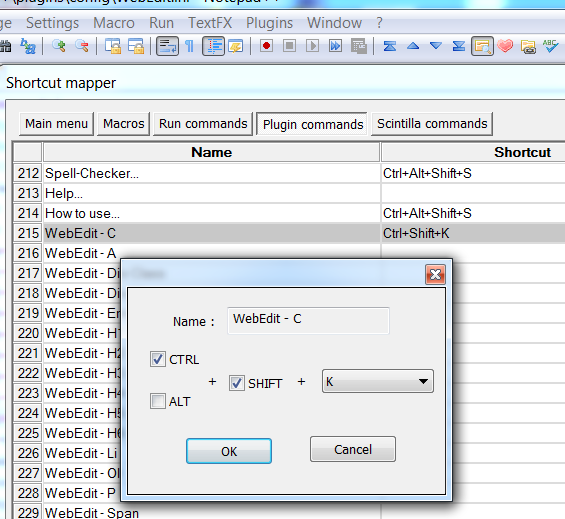This screenshot has height=519, width=565.
Task: Click the red heart toolbar icon
Action: click(505, 46)
